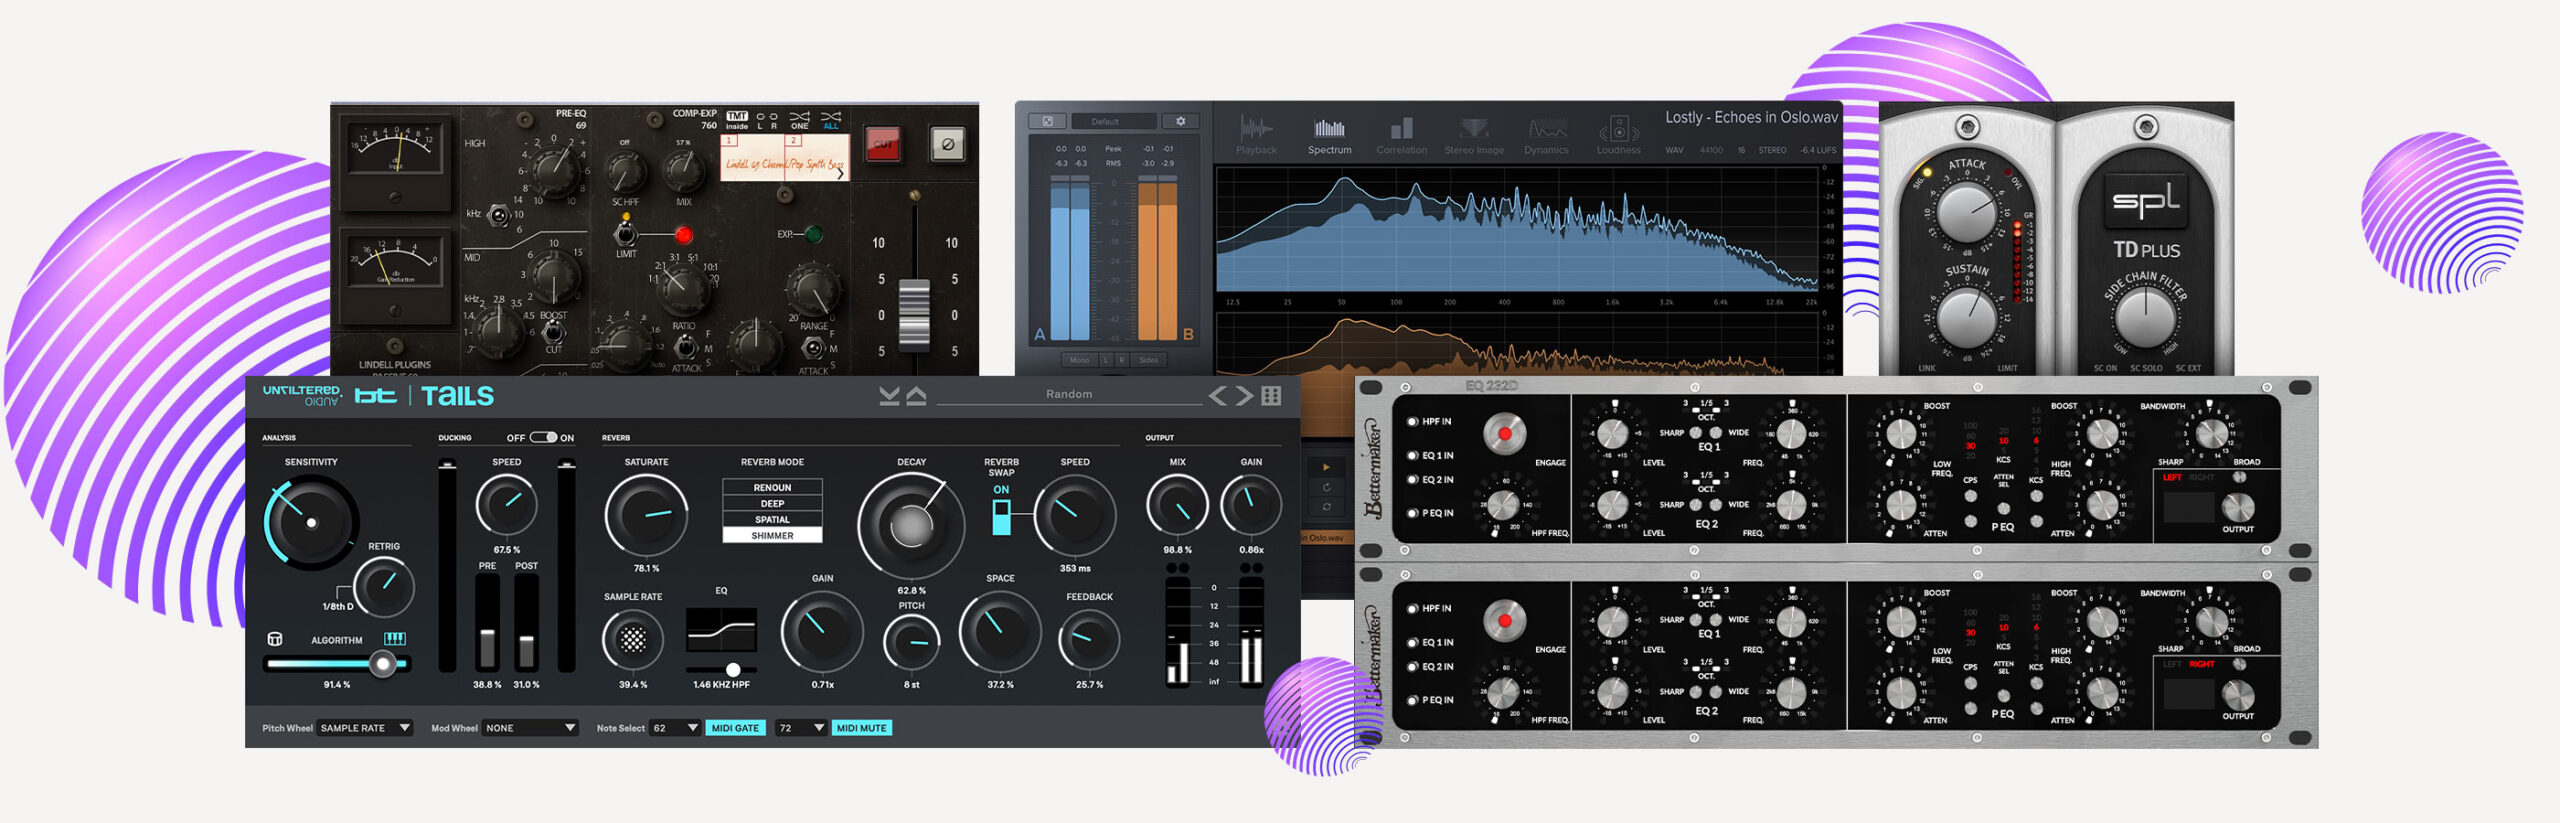Image resolution: width=2560 pixels, height=823 pixels.
Task: Select the RENOUN reverb mode
Action: pos(772,487)
